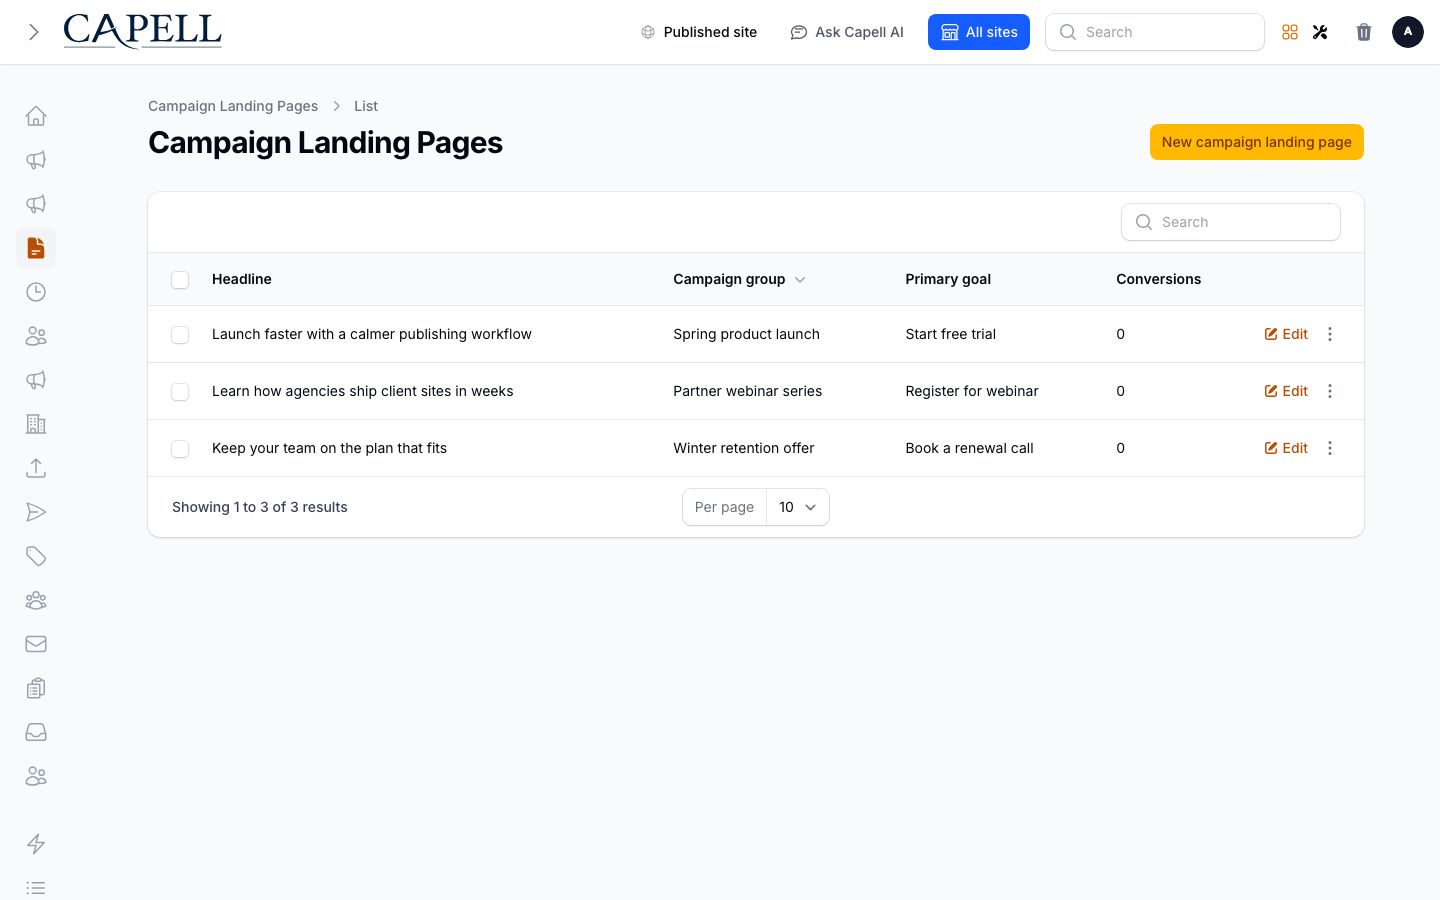
Task: Click the Headline column header
Action: 242,279
